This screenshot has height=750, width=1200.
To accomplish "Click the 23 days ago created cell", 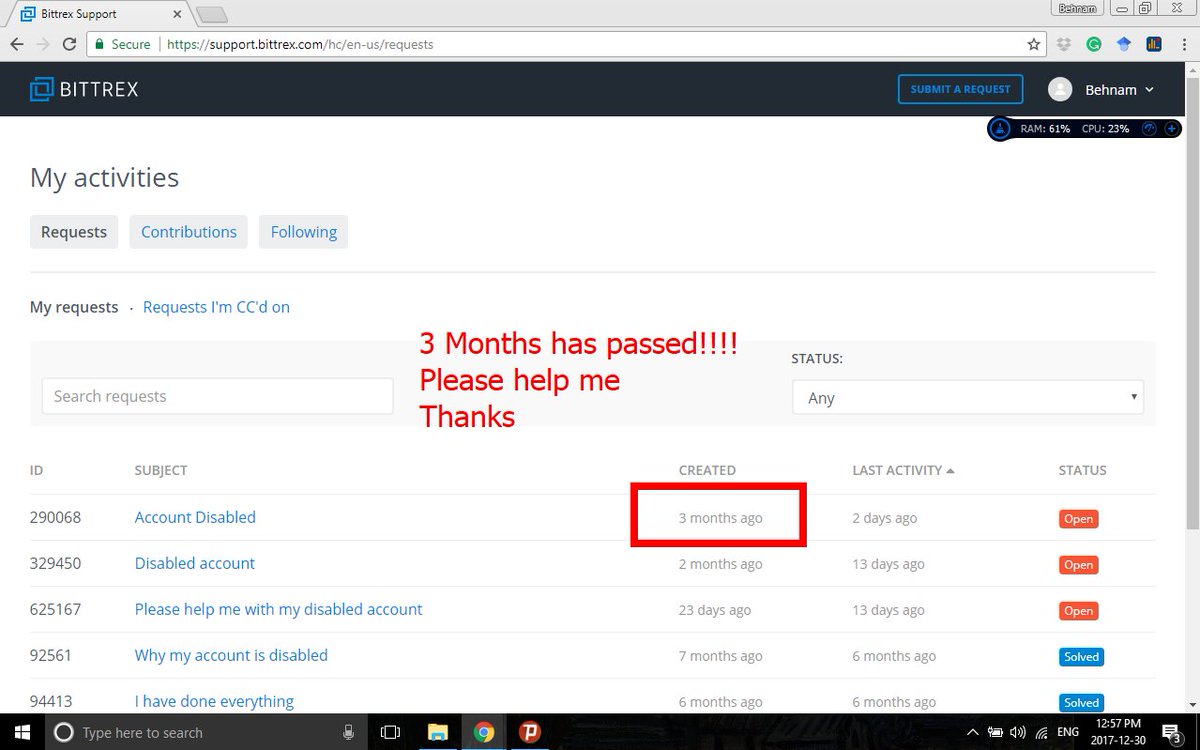I will point(715,610).
